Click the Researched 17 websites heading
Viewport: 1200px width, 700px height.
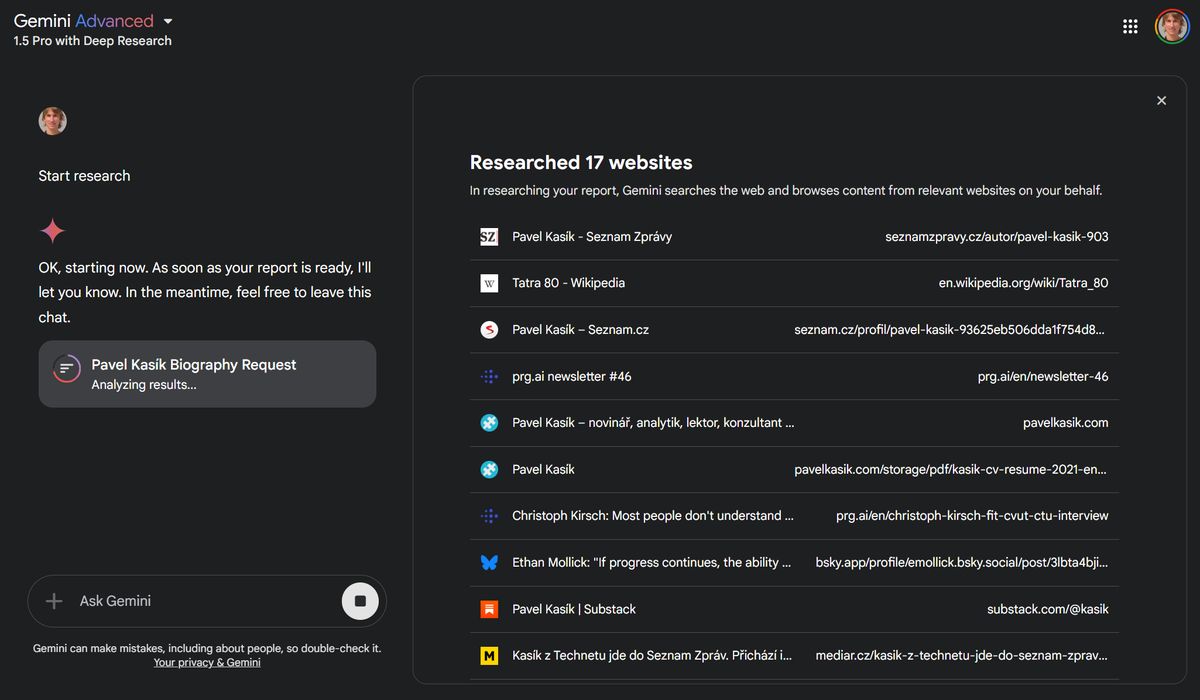click(581, 162)
